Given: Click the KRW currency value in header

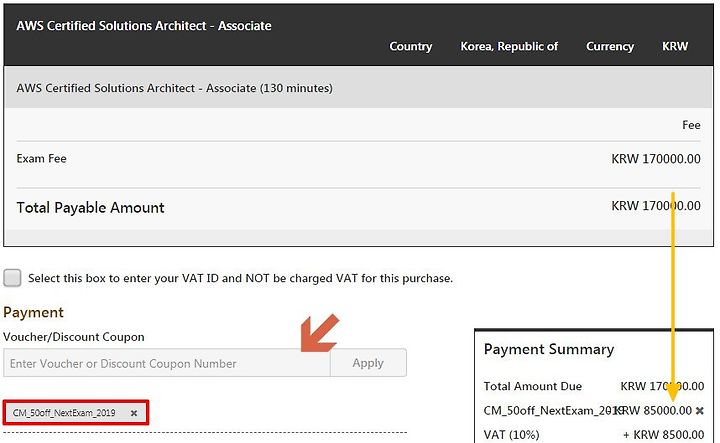Looking at the screenshot, I should point(675,46).
